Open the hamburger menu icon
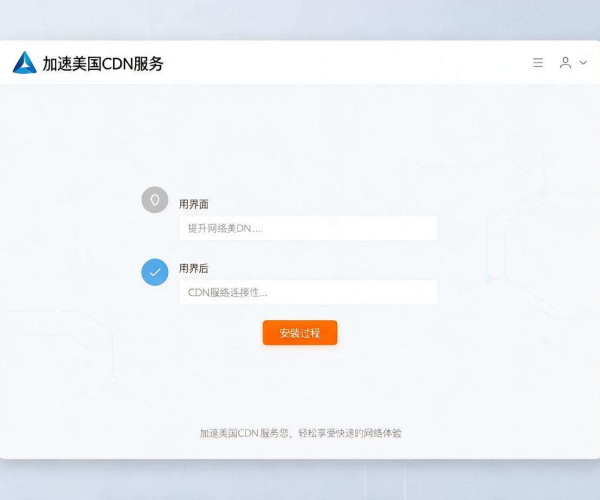600x500 pixels. (538, 62)
